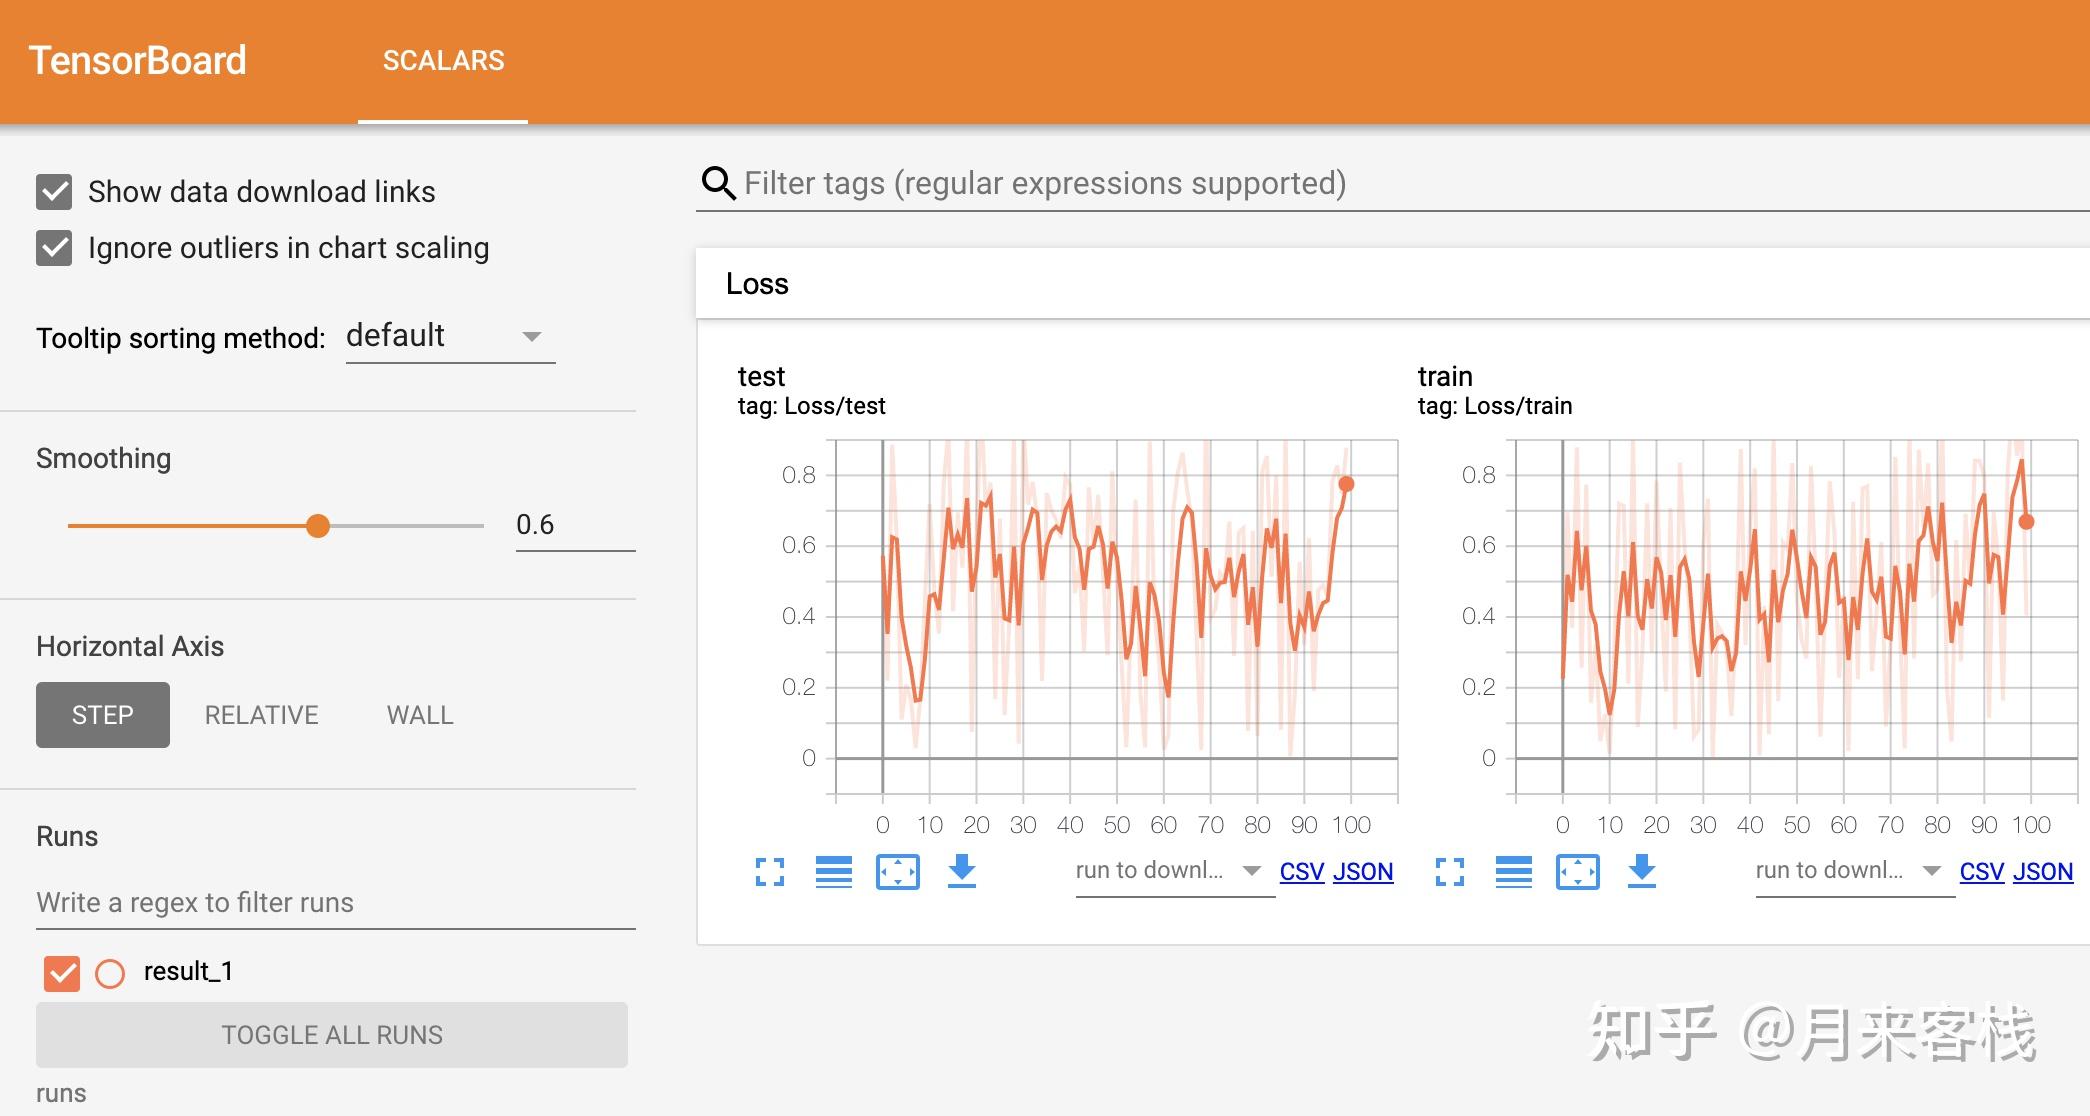This screenshot has height=1116, width=2090.
Task: Expand the test loss chart to full size
Action: (770, 872)
